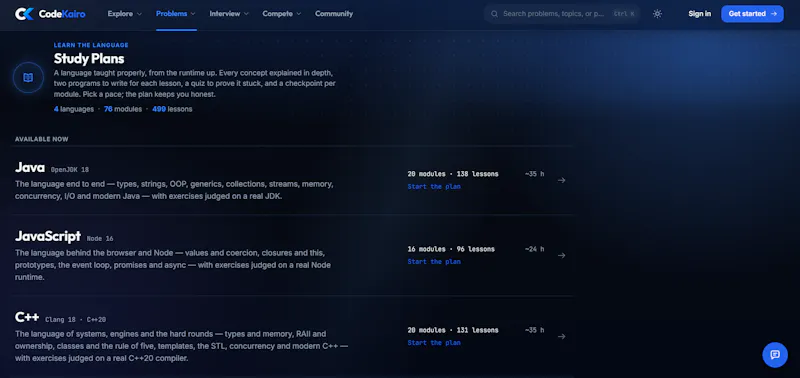Open the Compete dropdown menu
The width and height of the screenshot is (800, 378).
point(282,14)
